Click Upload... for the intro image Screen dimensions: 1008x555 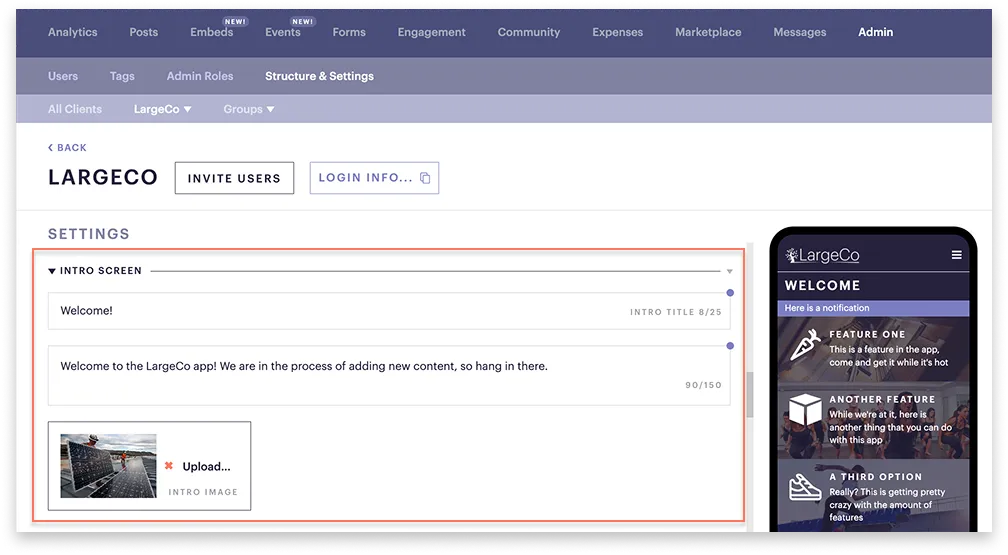pyautogui.click(x=206, y=466)
